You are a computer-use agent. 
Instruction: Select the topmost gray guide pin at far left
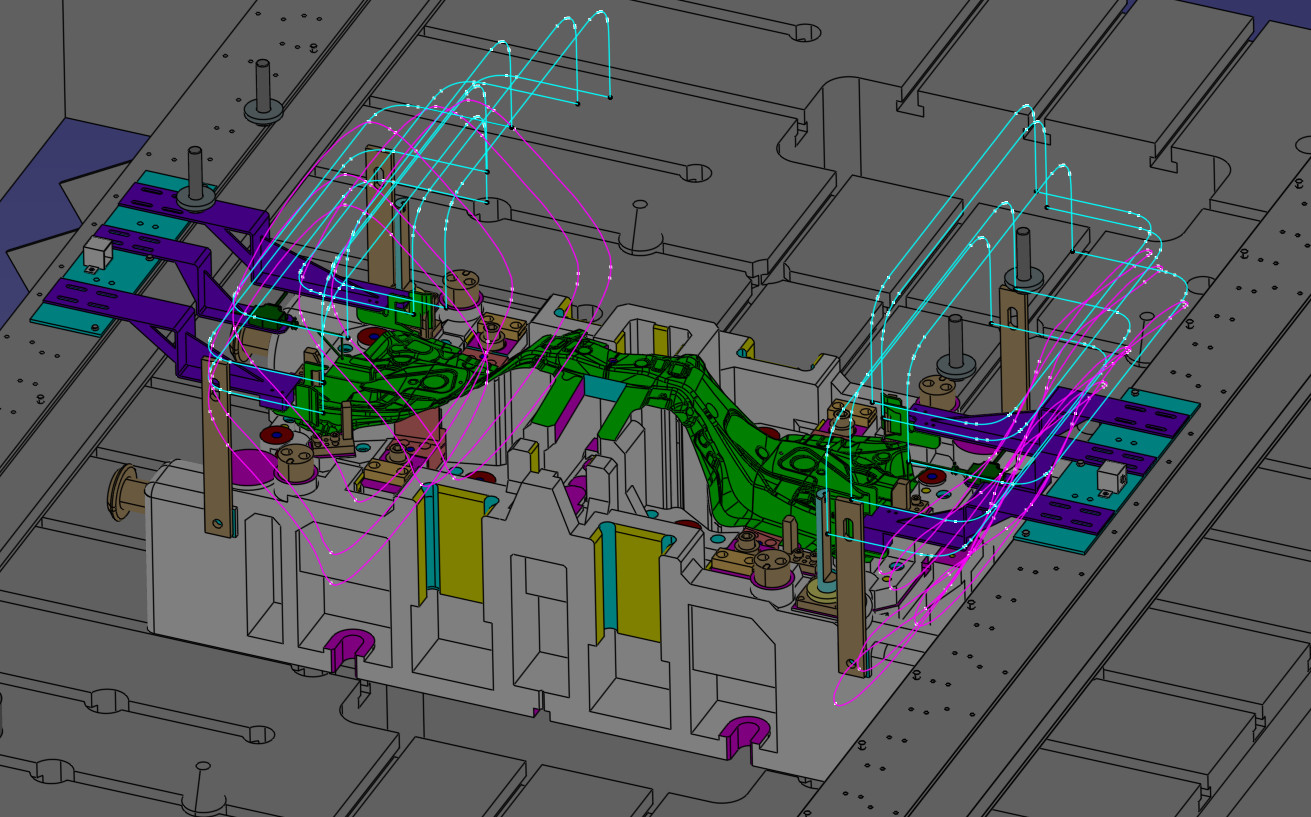click(x=262, y=91)
